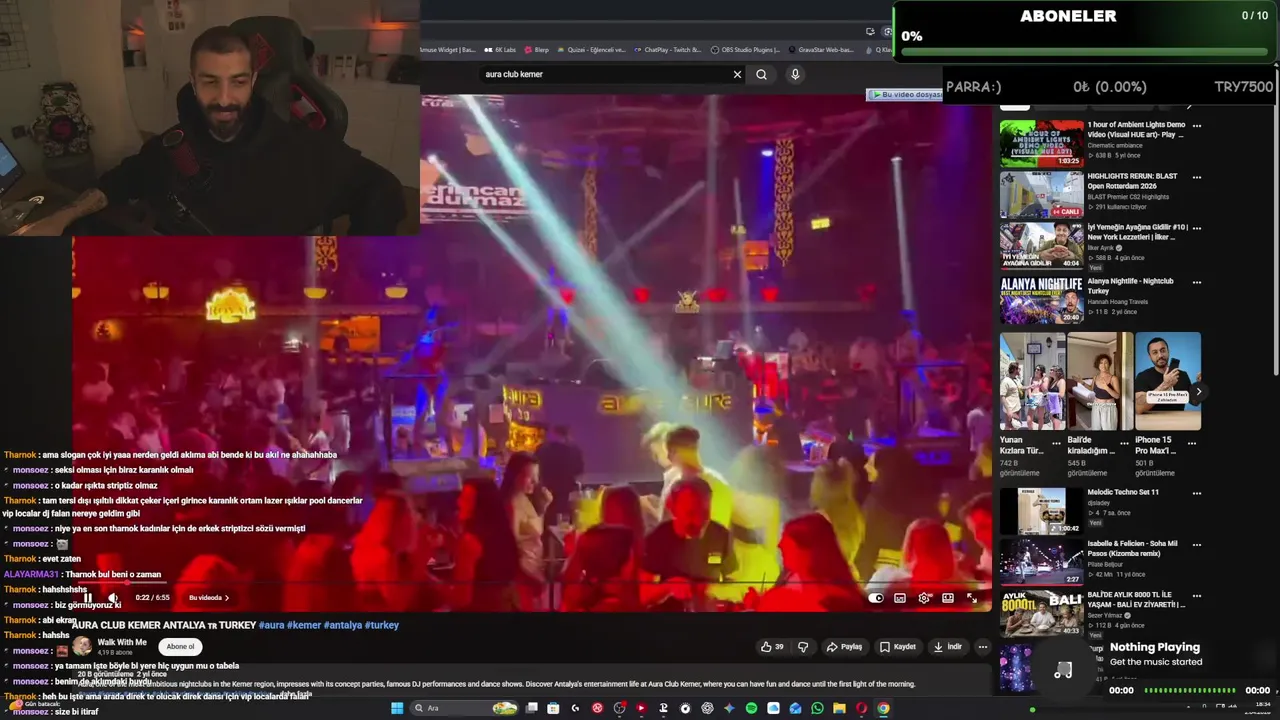Dislike the video with thumbs down
1280x720 pixels.
point(803,647)
